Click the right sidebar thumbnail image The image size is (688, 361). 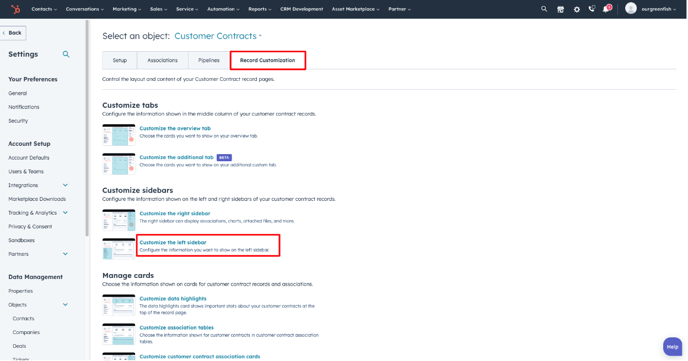[119, 220]
